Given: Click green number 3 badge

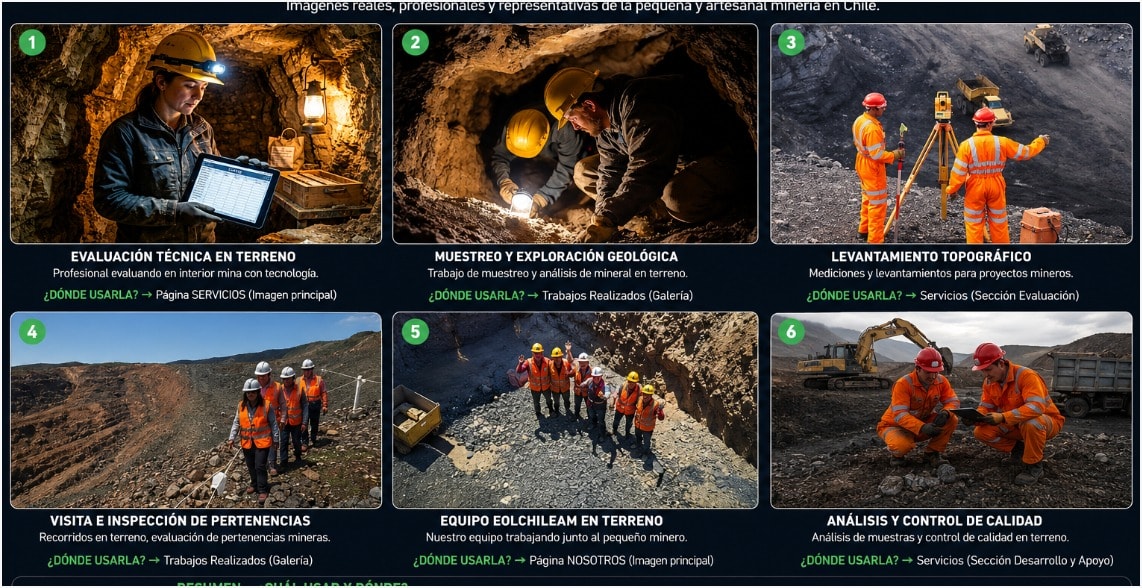Looking at the screenshot, I should (x=792, y=42).
